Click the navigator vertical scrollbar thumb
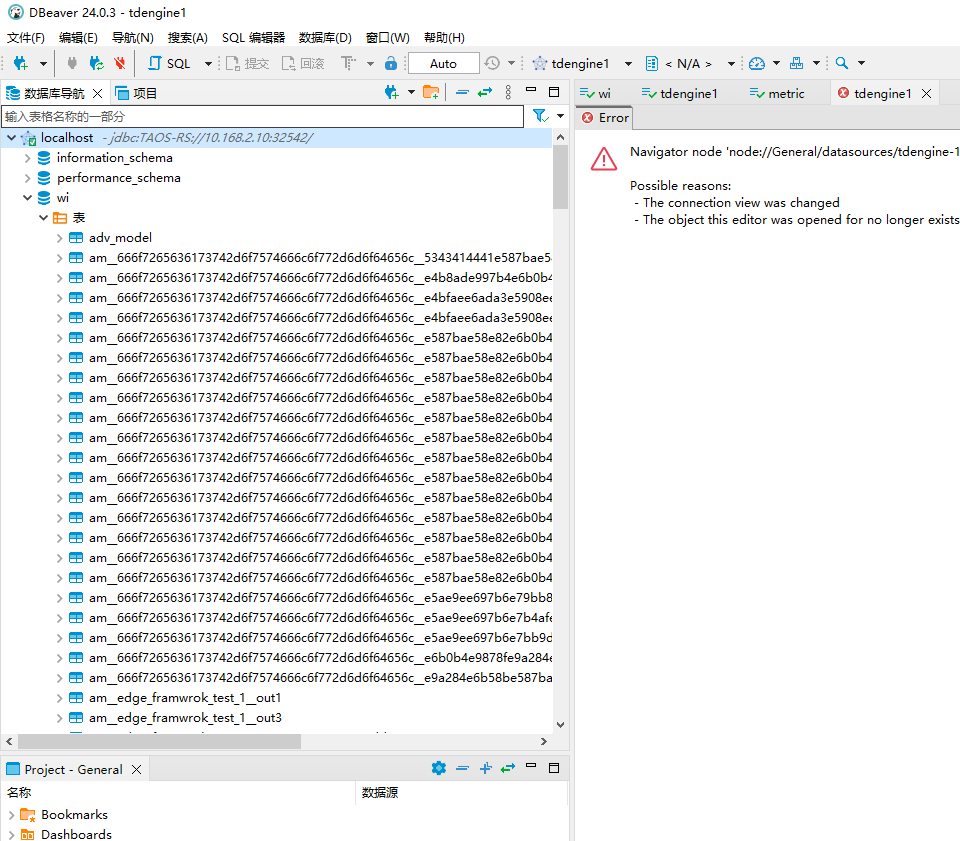 click(560, 178)
